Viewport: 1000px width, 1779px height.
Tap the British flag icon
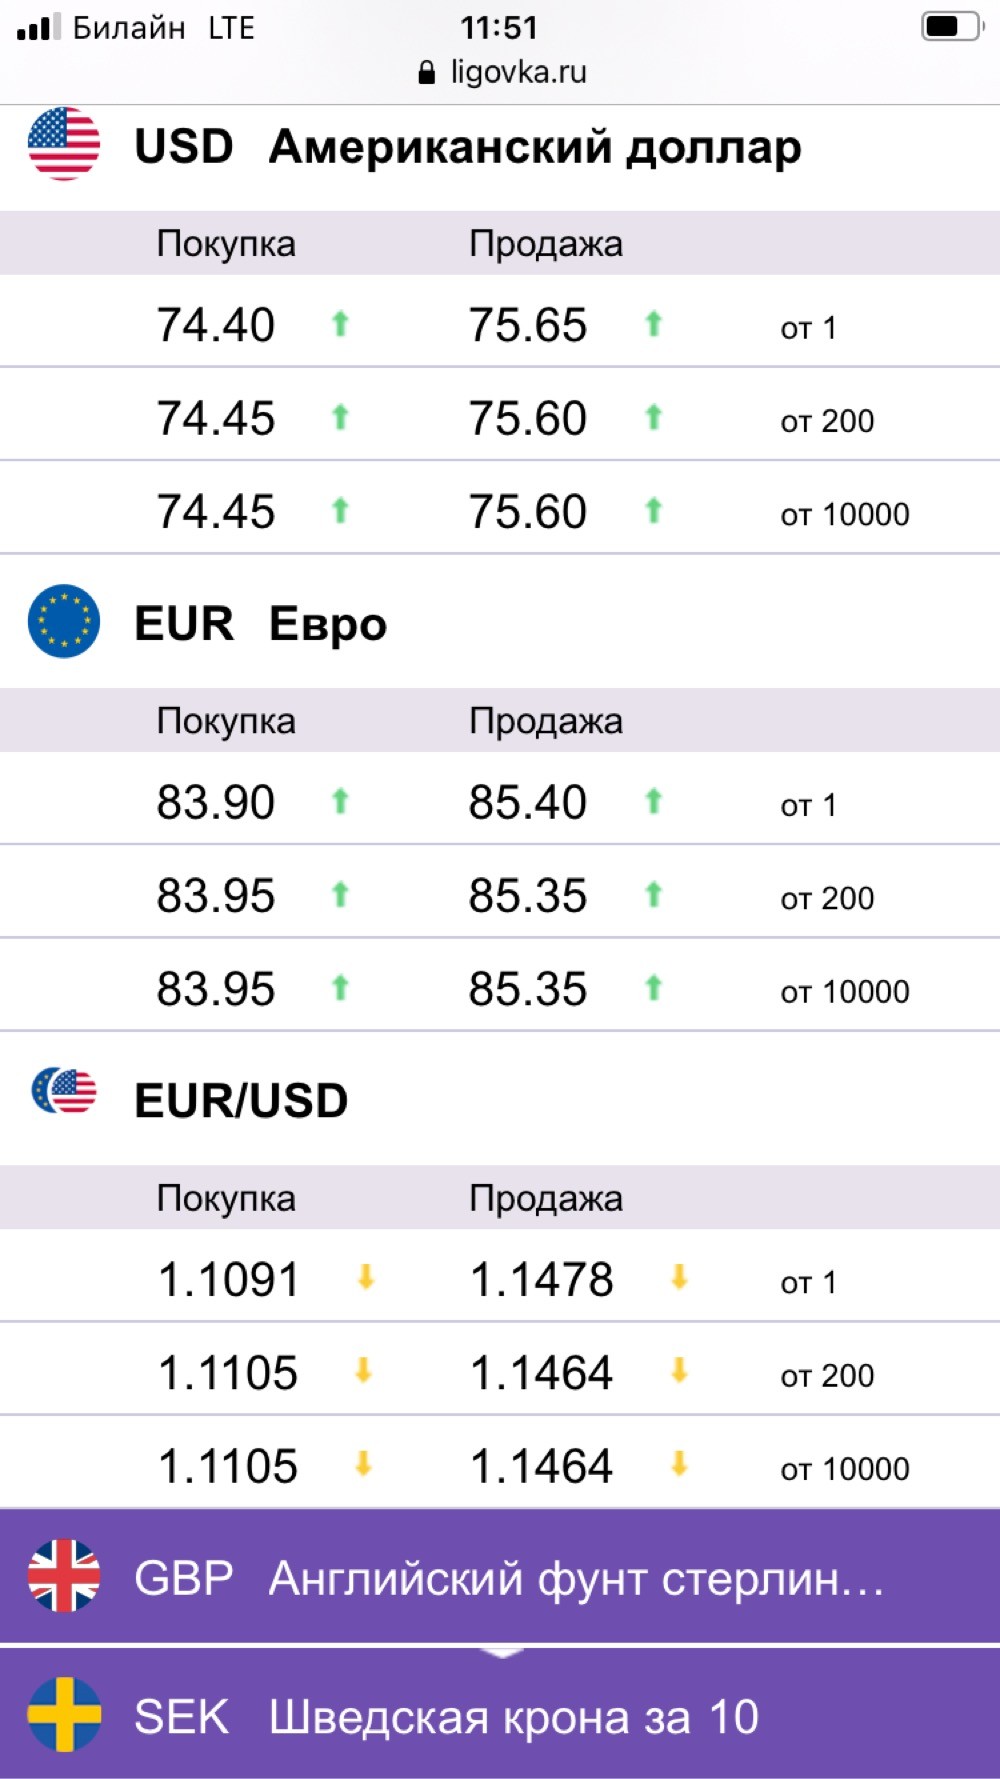64,1576
